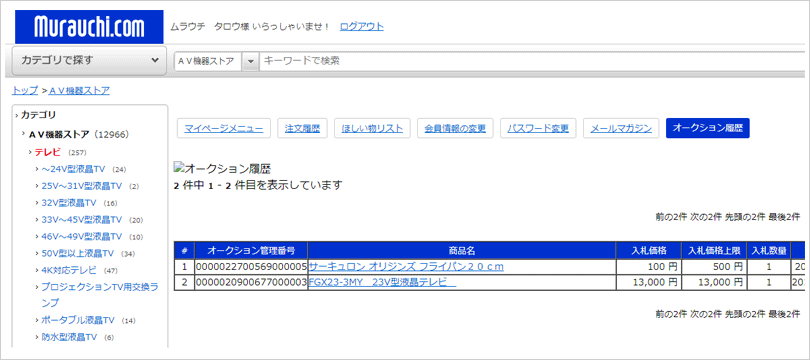The width and height of the screenshot is (810, 360).
Task: Click the ＡＶ機器ストア breadcrumb link
Action: point(79,90)
